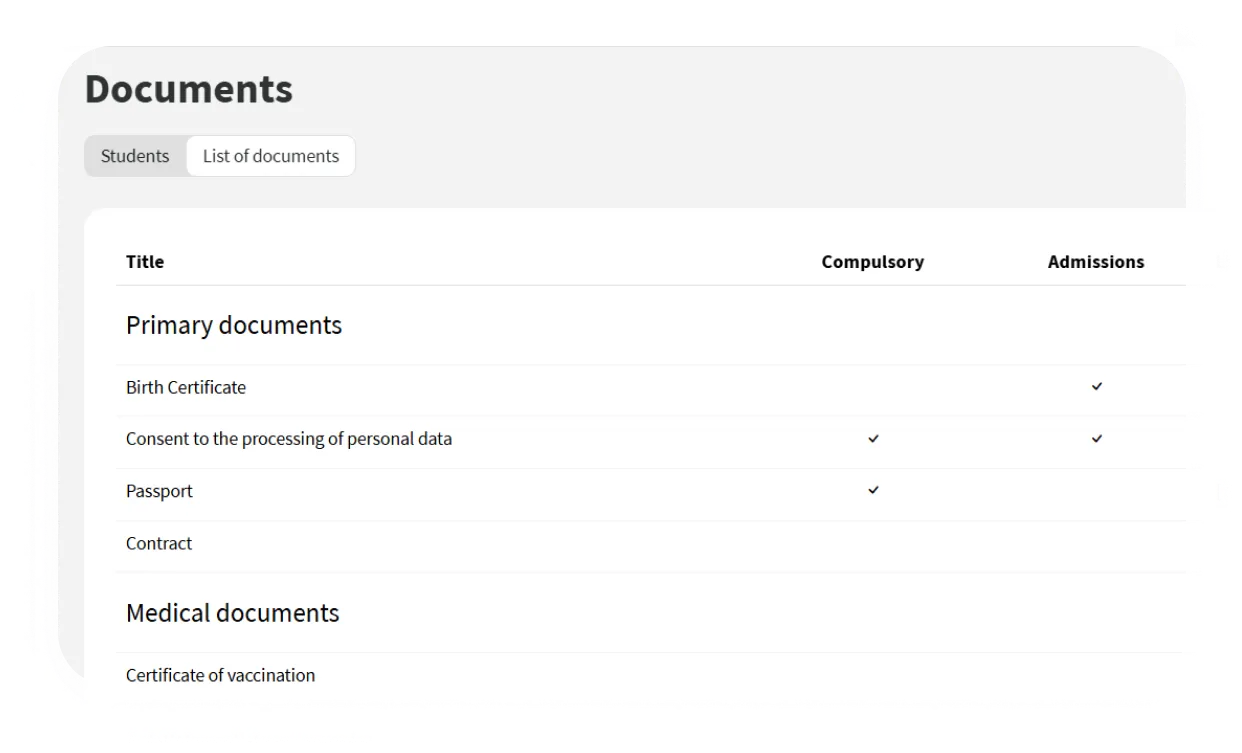The height and width of the screenshot is (753, 1242).
Task: Collapse the Primary documents section
Action: pyautogui.click(x=234, y=325)
